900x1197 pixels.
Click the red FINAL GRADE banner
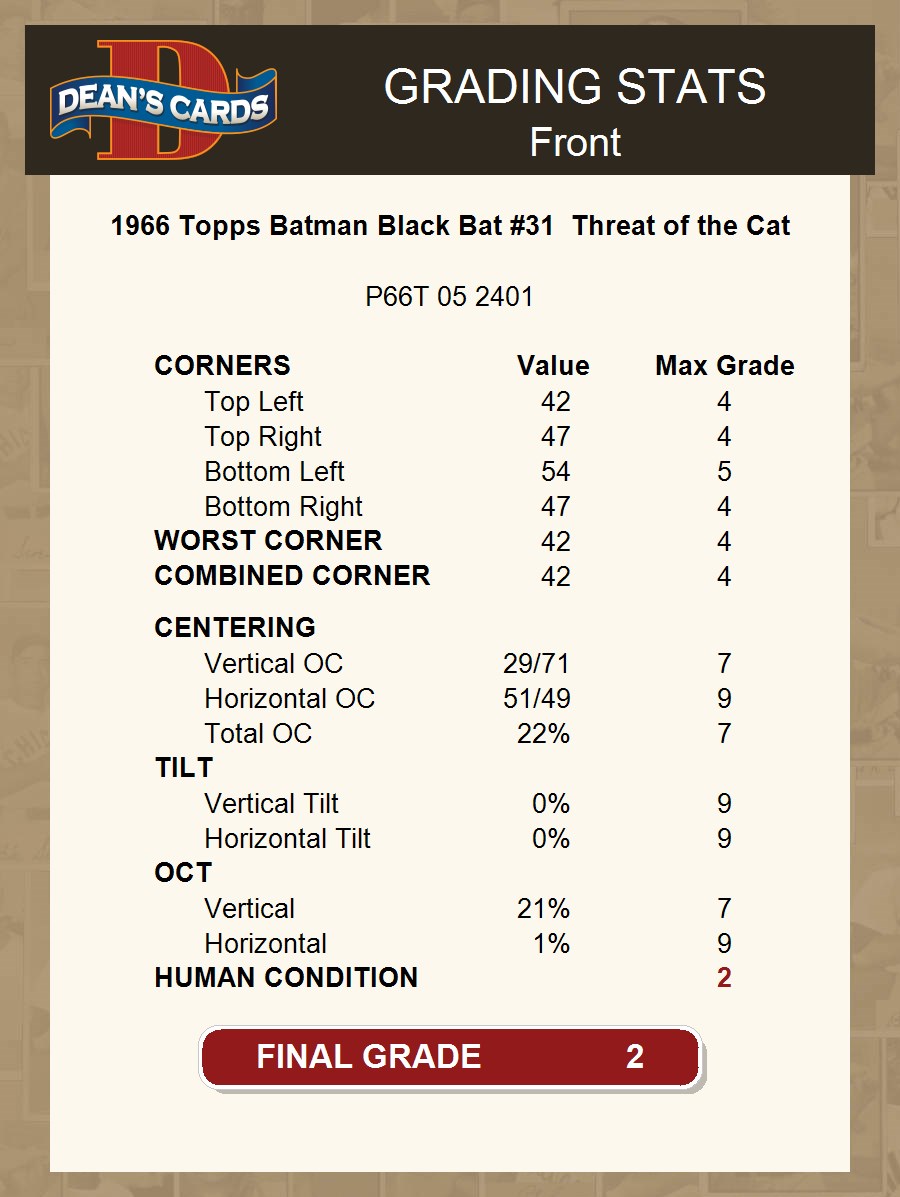click(450, 1057)
